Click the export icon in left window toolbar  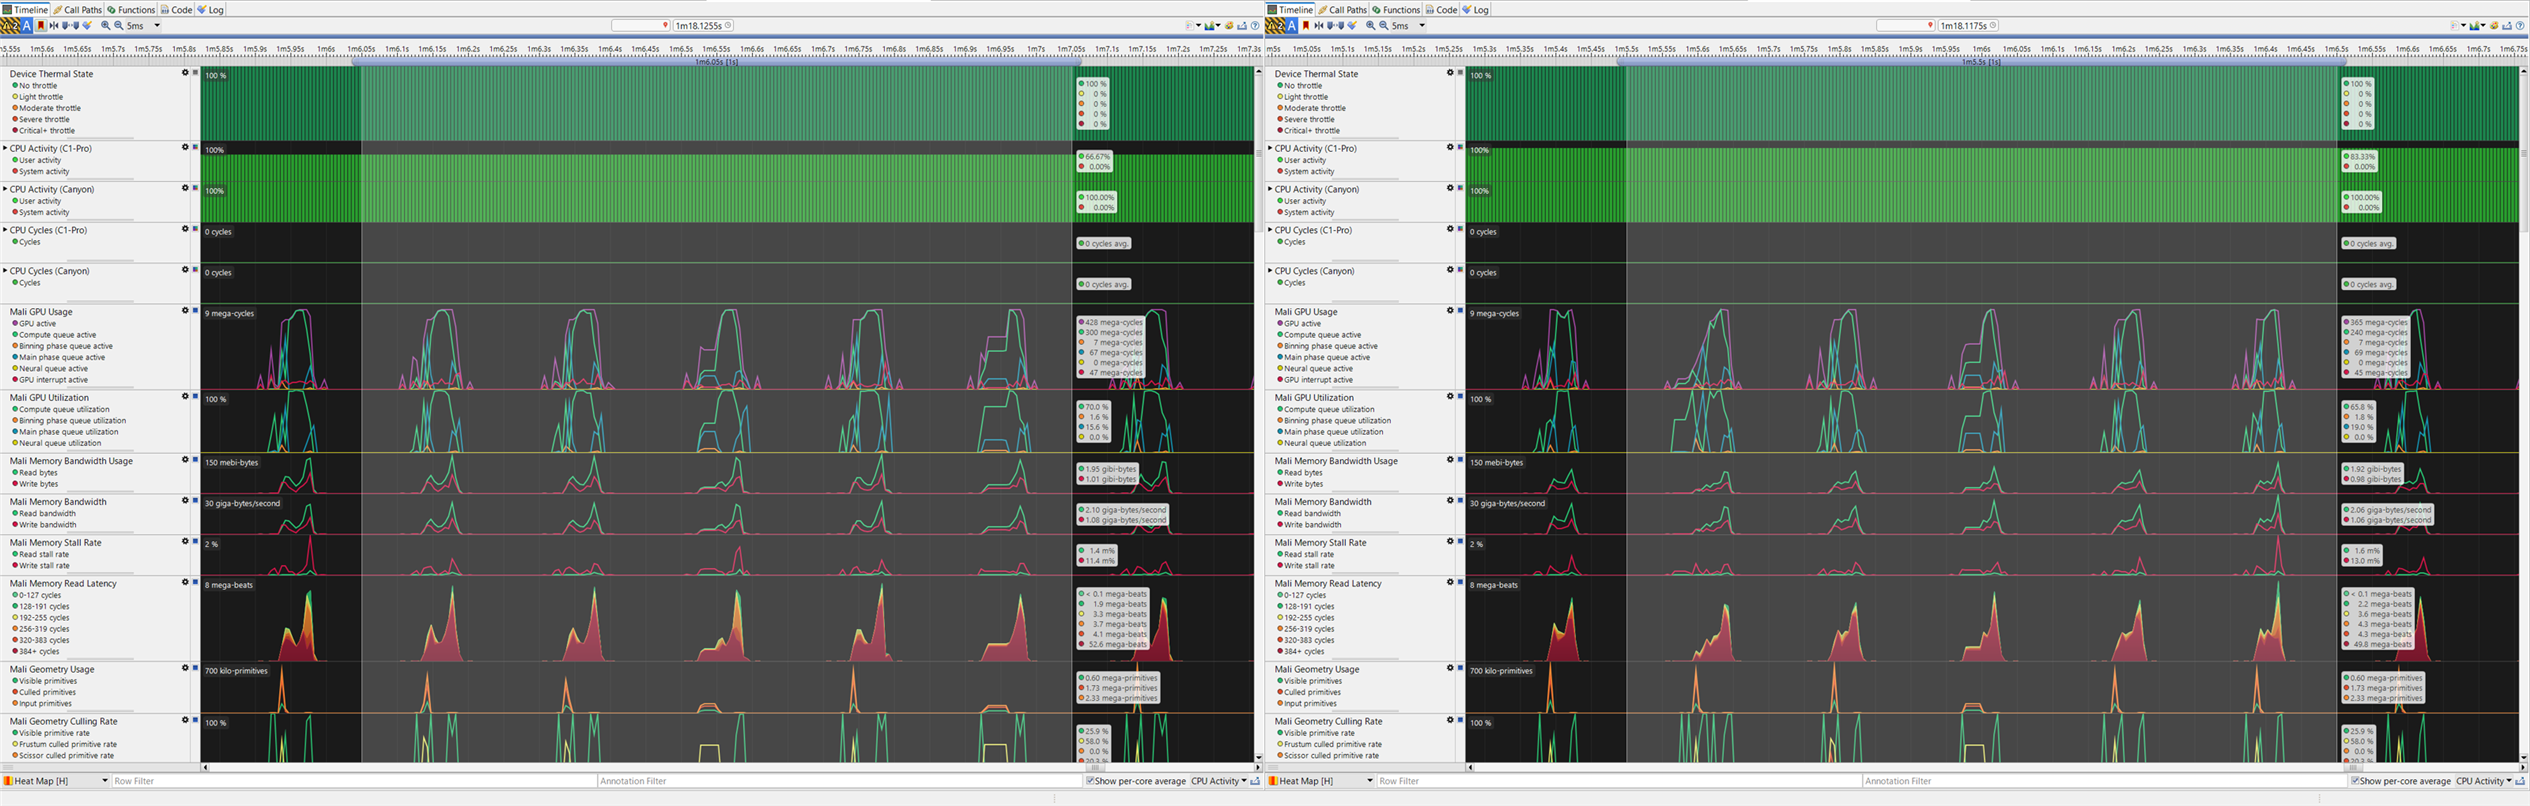[1242, 25]
